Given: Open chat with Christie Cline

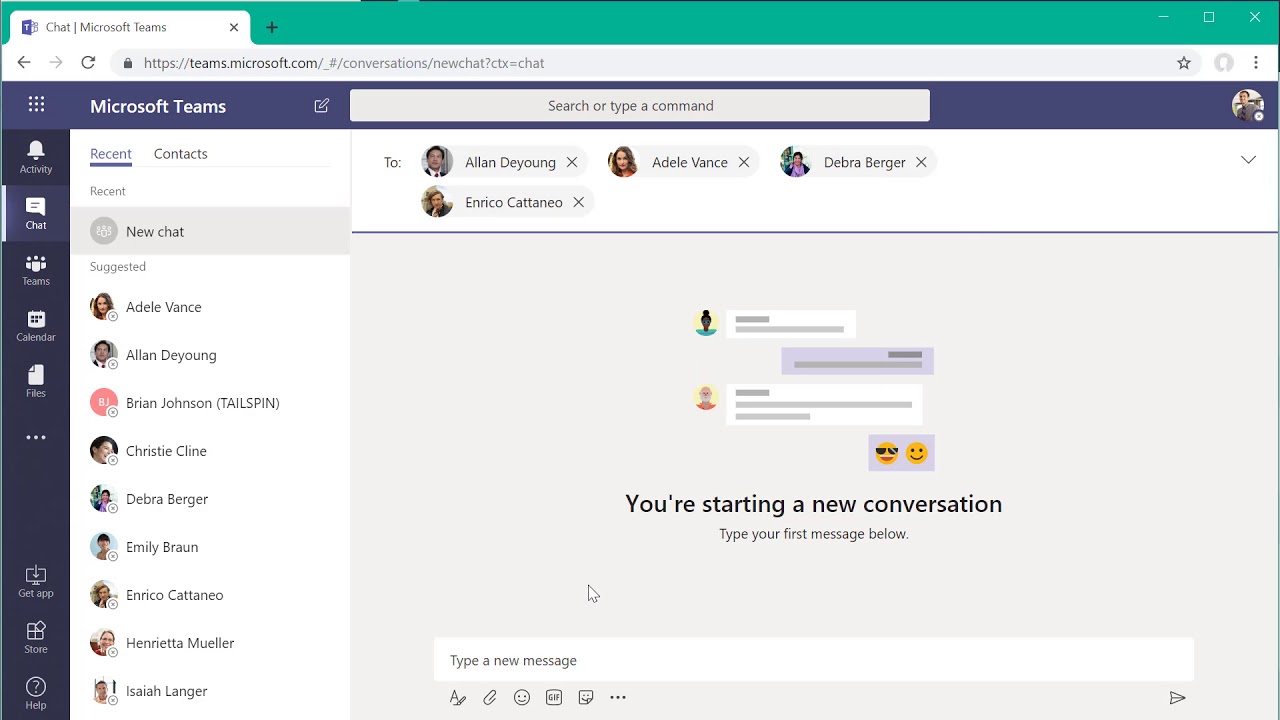Looking at the screenshot, I should pyautogui.click(x=210, y=451).
